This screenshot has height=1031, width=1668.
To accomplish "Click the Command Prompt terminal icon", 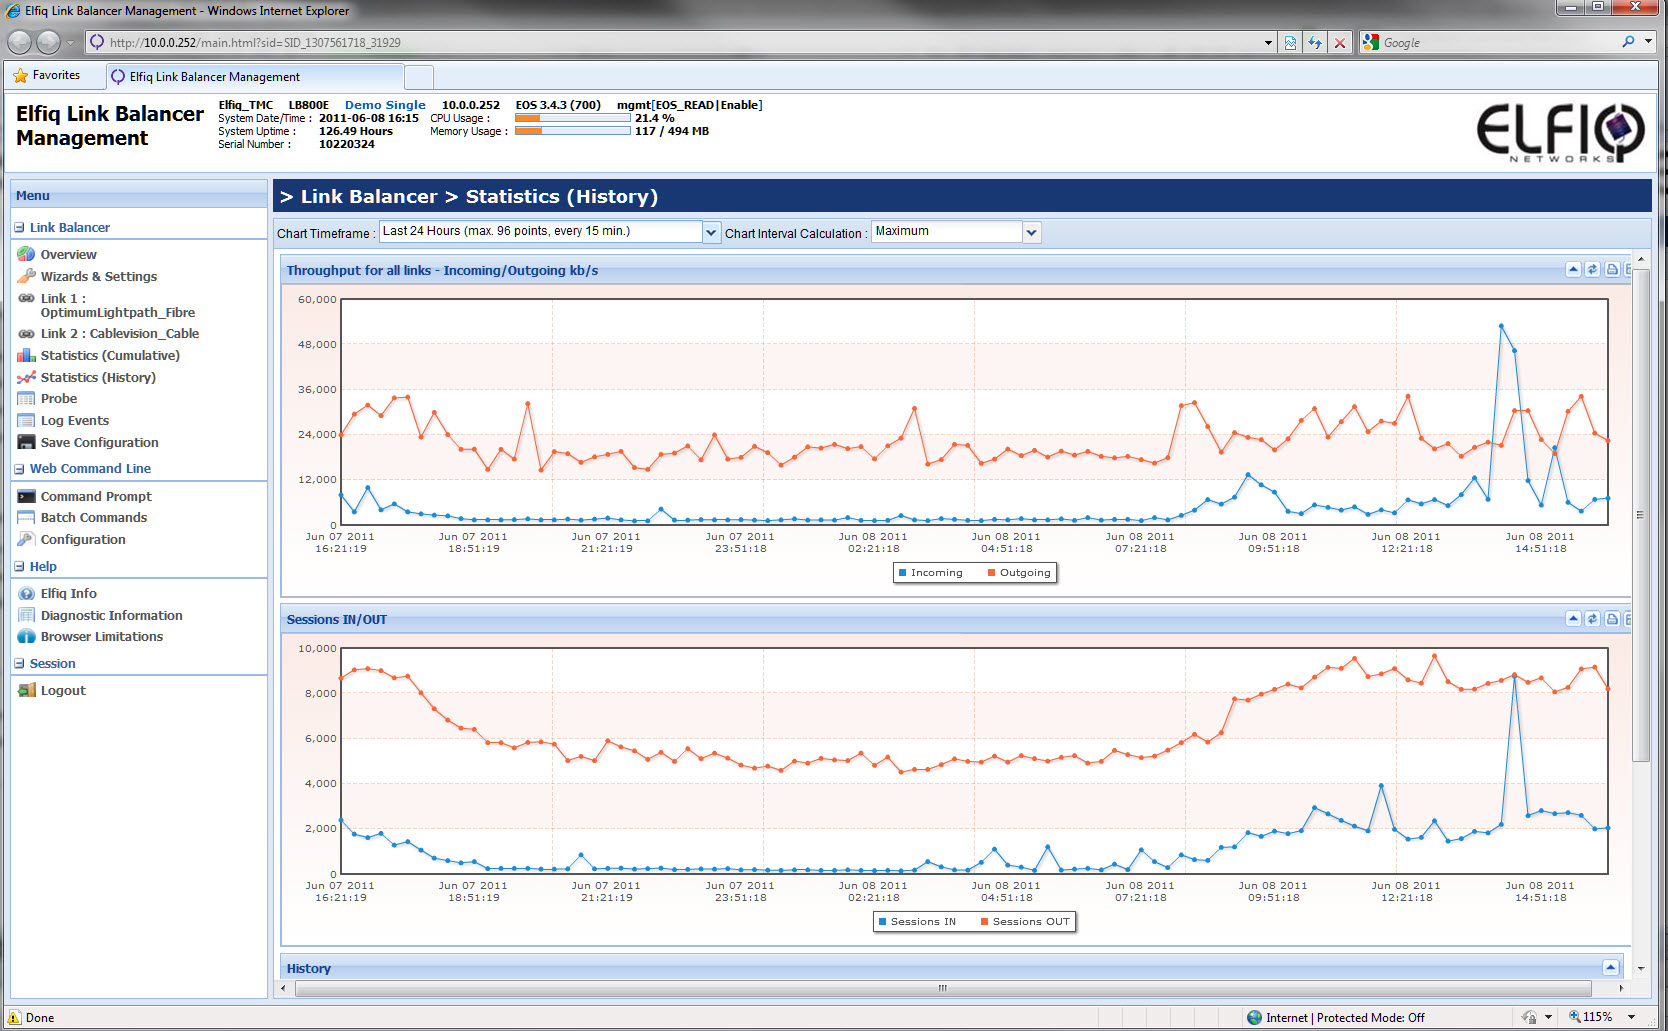I will [x=26, y=496].
